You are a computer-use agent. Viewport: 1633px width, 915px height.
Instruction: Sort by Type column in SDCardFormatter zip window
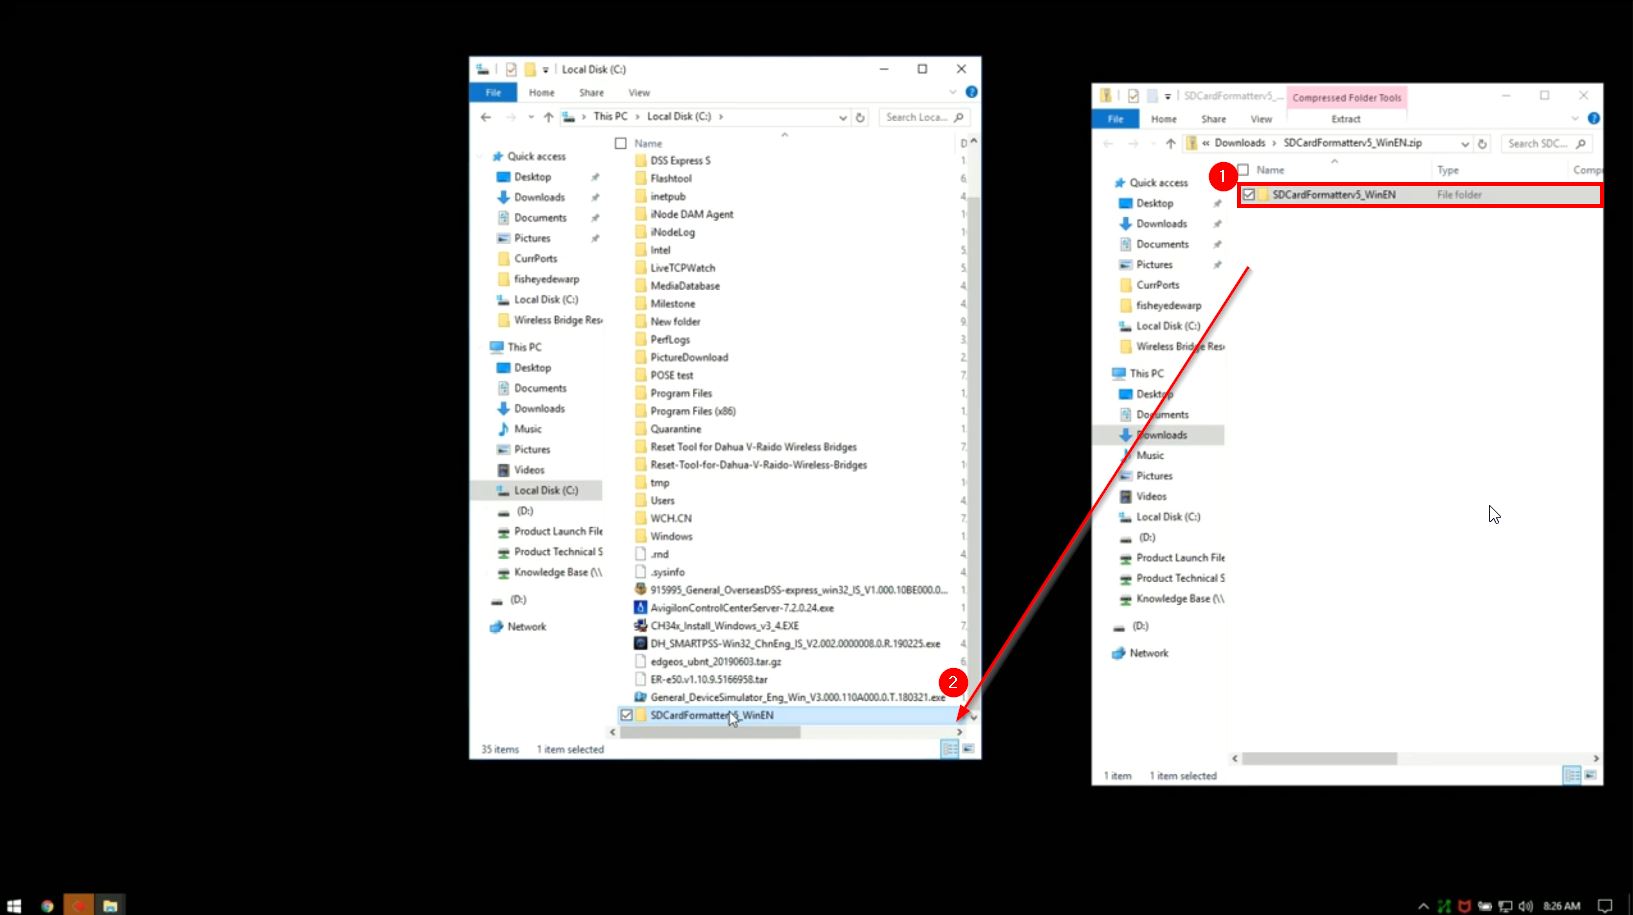(1448, 170)
